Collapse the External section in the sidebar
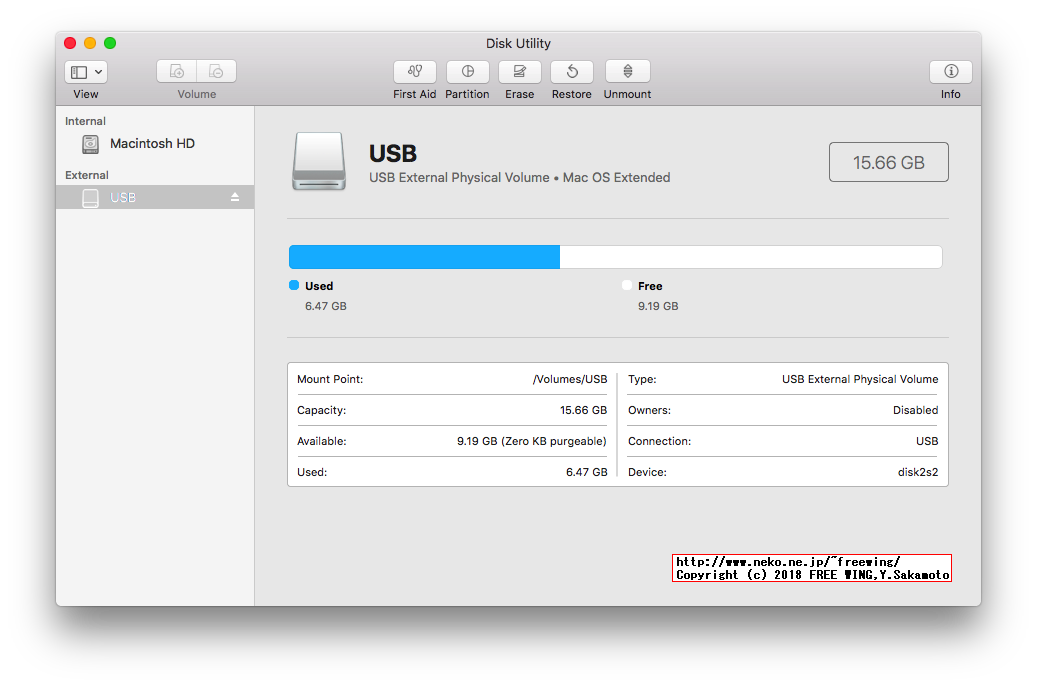The width and height of the screenshot is (1037, 686). pos(86,174)
